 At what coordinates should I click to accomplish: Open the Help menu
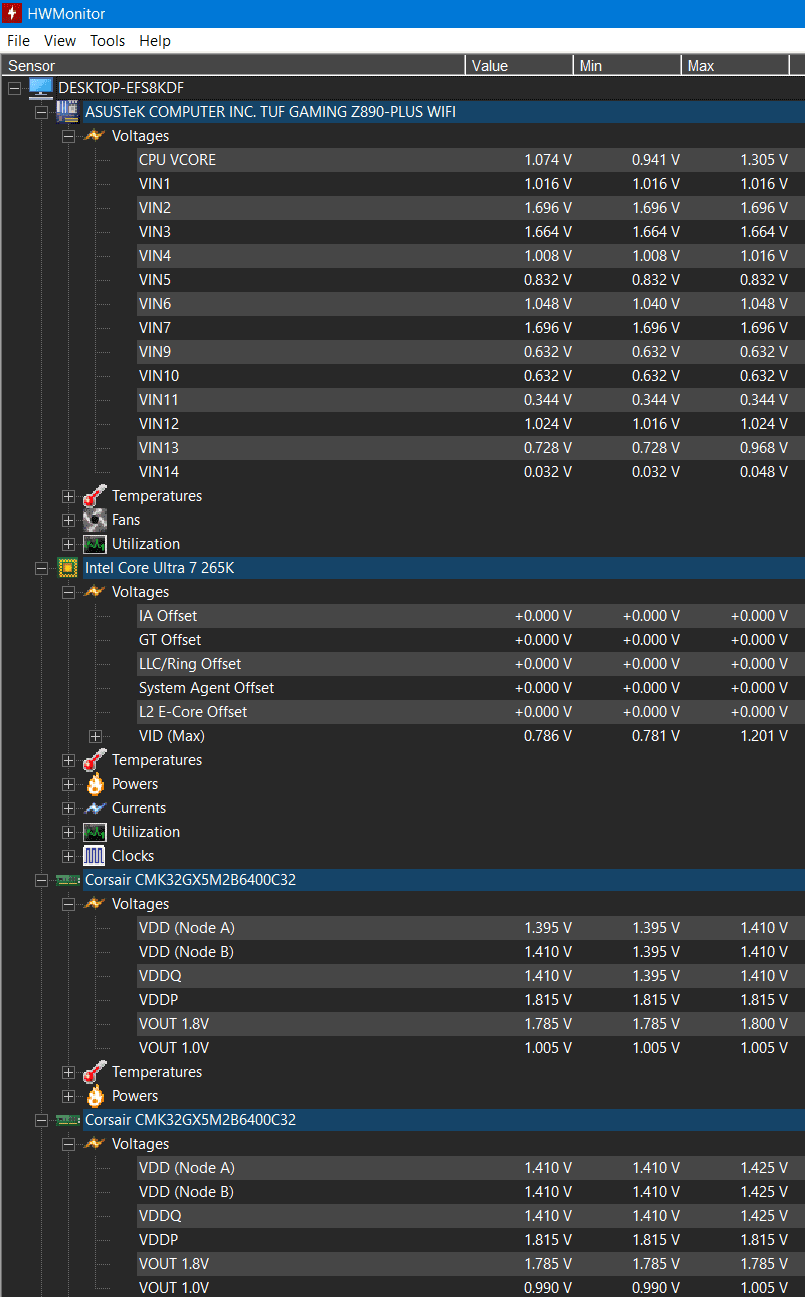pos(155,41)
